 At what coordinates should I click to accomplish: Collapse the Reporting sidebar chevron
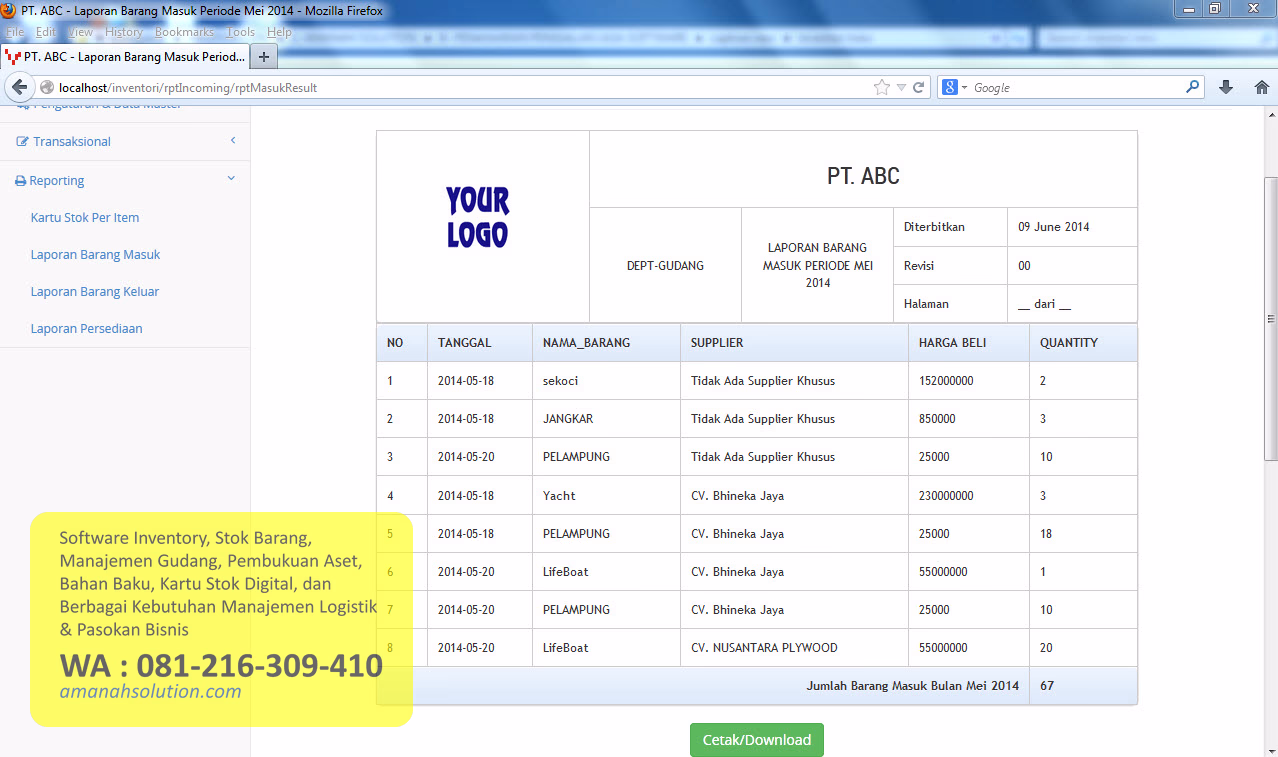(x=231, y=179)
